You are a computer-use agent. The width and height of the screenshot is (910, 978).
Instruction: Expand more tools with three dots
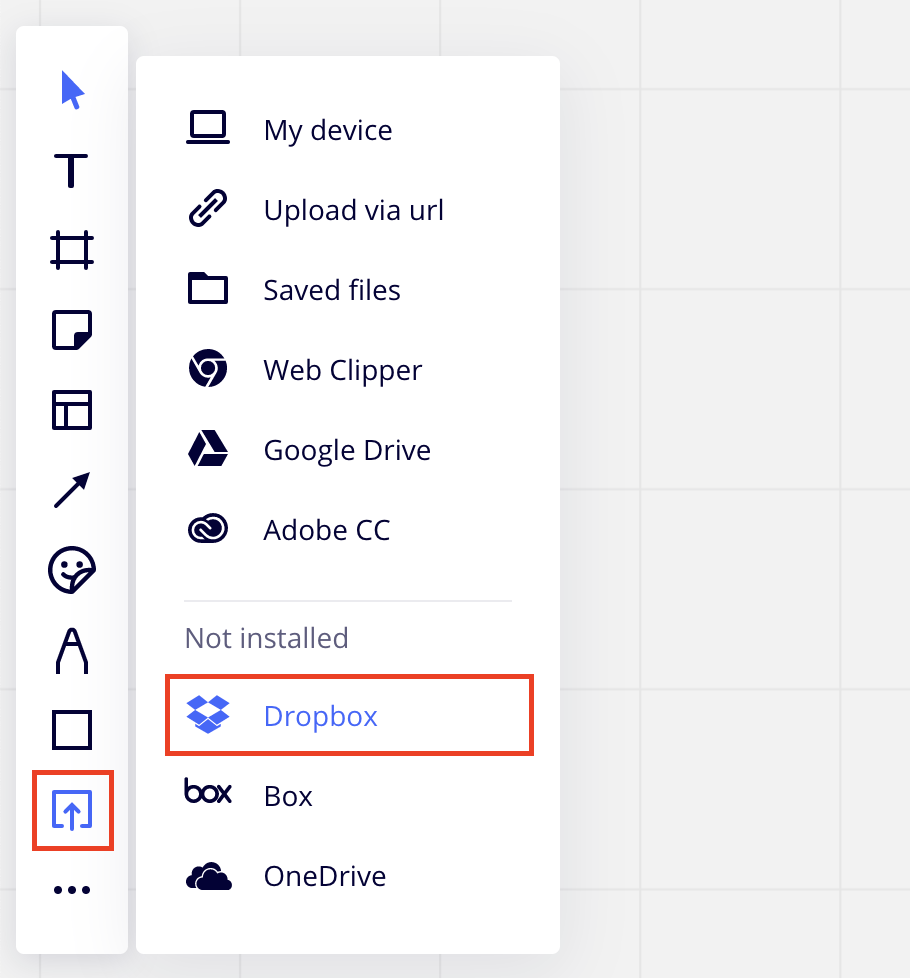pyautogui.click(x=72, y=890)
